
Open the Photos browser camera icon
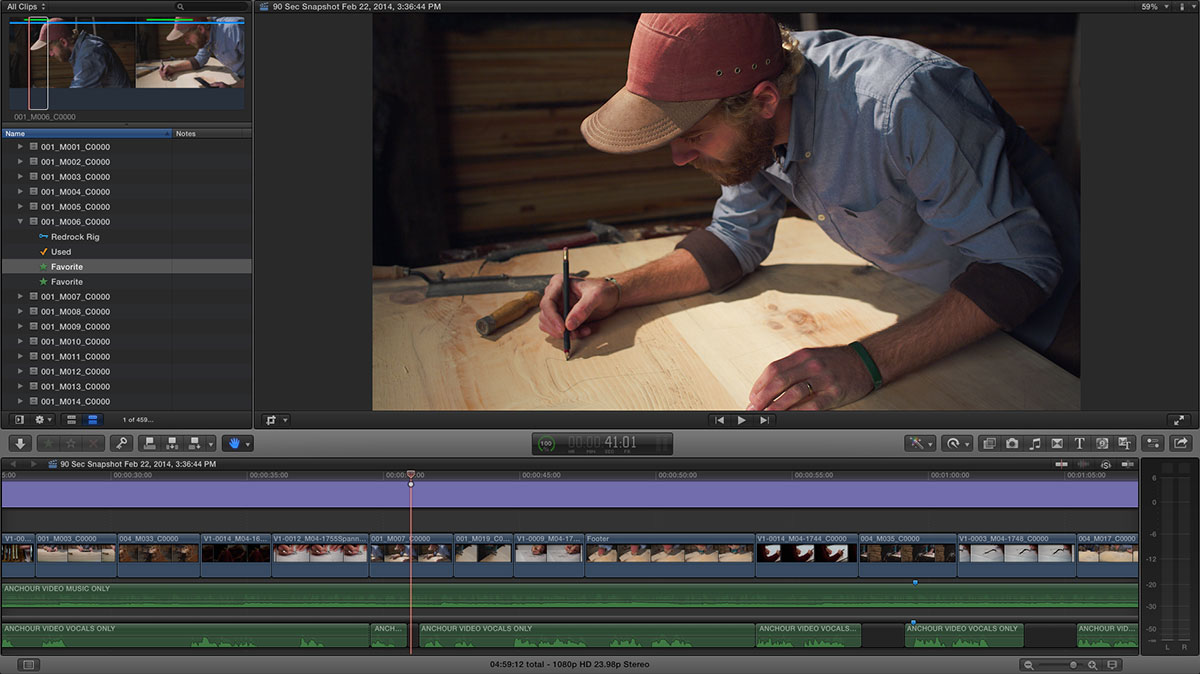click(1012, 443)
